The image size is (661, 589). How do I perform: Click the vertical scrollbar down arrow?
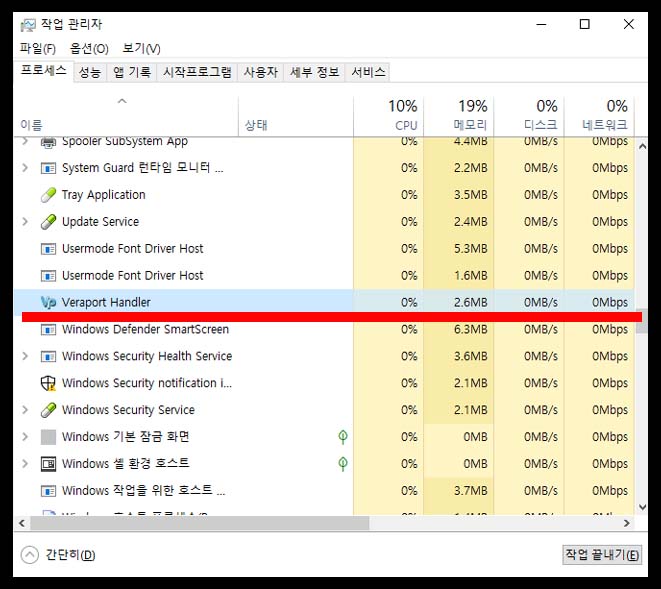pyautogui.click(x=642, y=507)
